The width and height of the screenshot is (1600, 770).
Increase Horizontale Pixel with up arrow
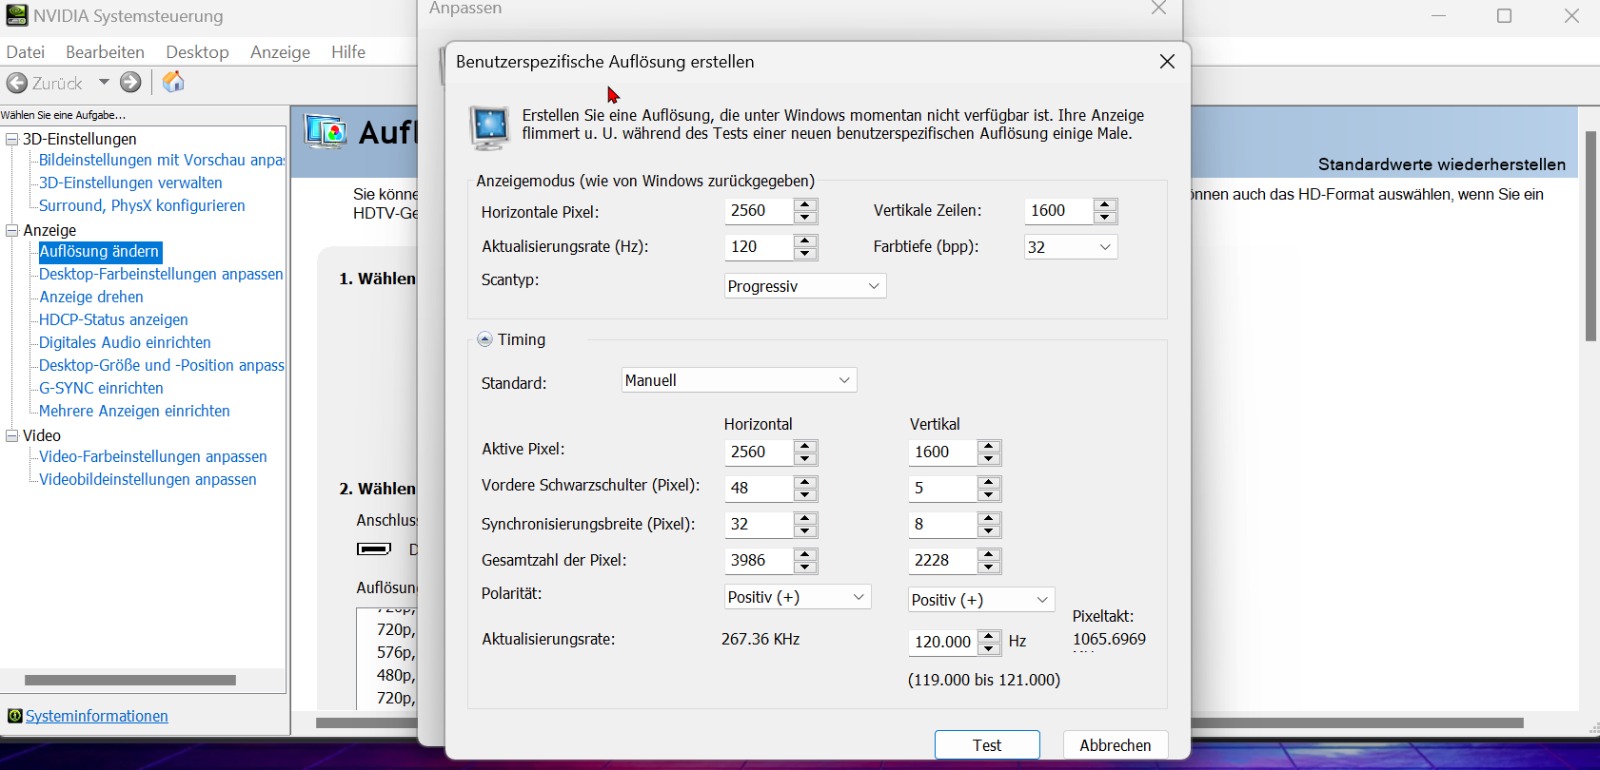(806, 205)
